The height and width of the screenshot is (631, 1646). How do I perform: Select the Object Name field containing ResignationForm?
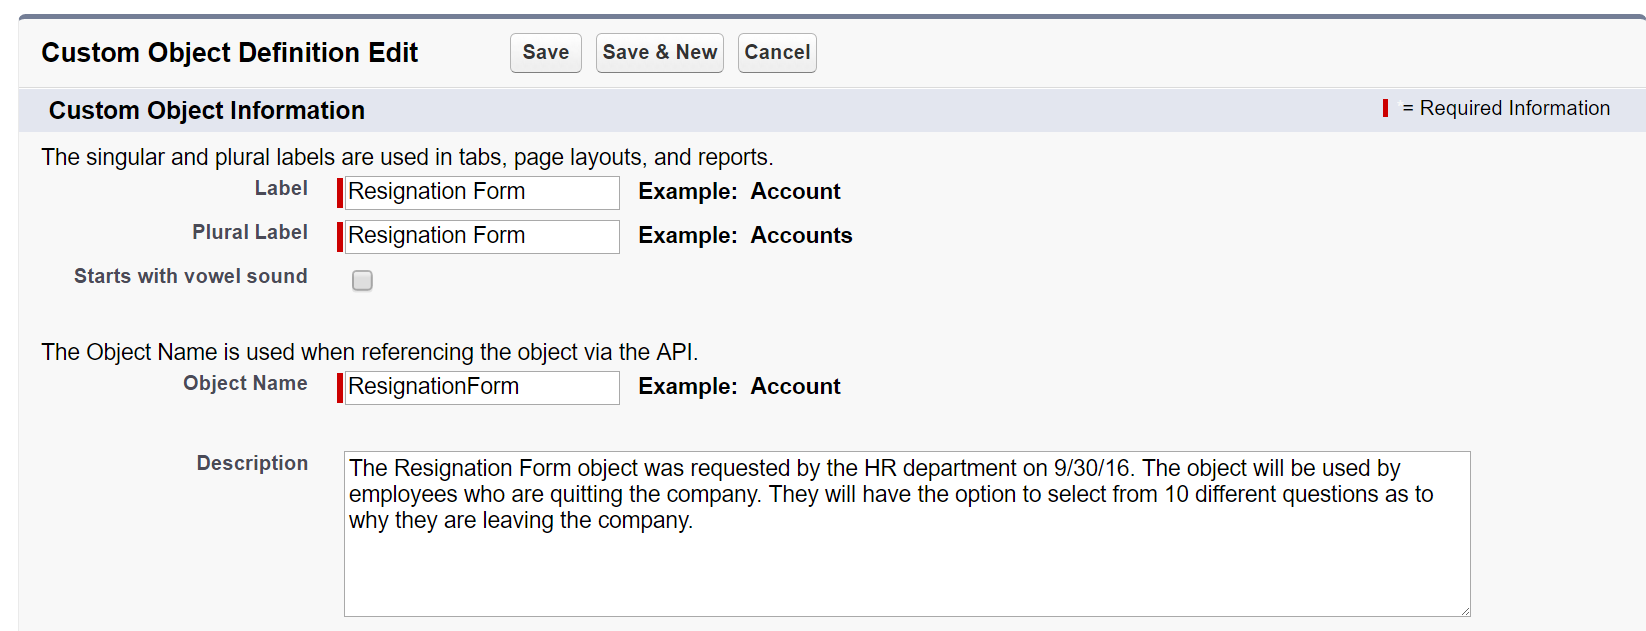481,388
